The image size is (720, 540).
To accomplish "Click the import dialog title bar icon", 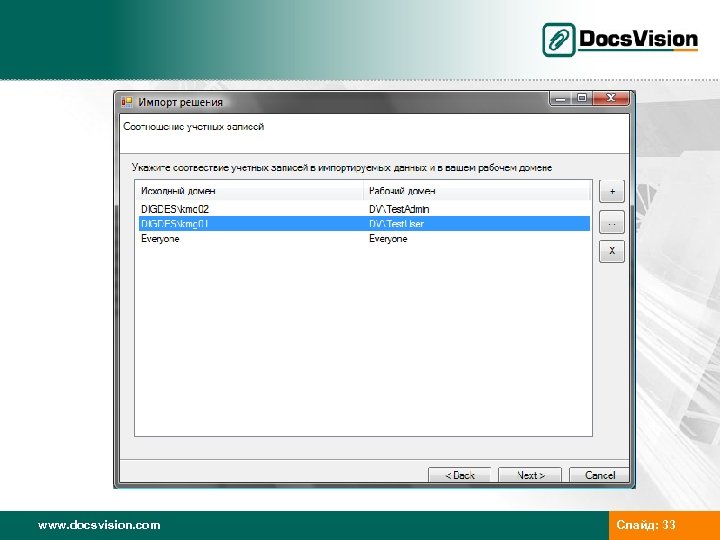I will [127, 101].
